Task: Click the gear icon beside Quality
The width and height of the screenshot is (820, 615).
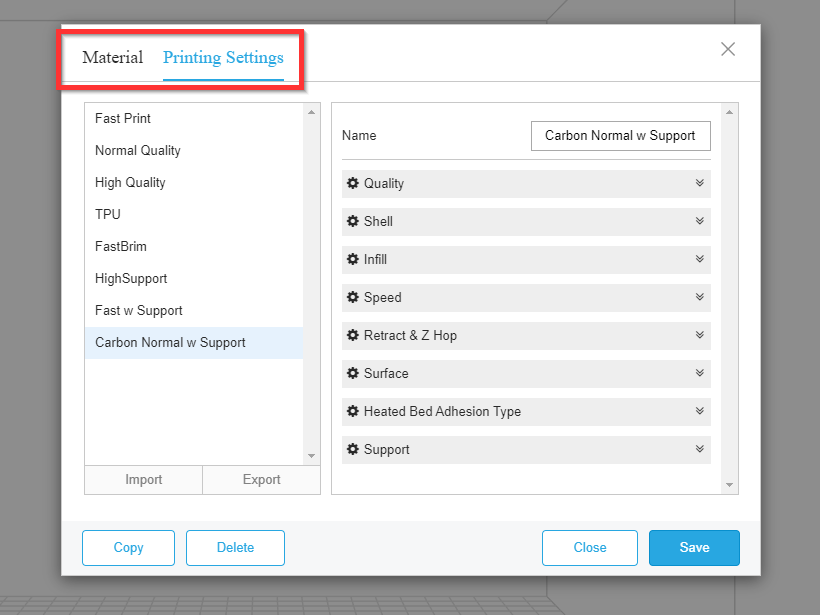Action: [x=352, y=183]
